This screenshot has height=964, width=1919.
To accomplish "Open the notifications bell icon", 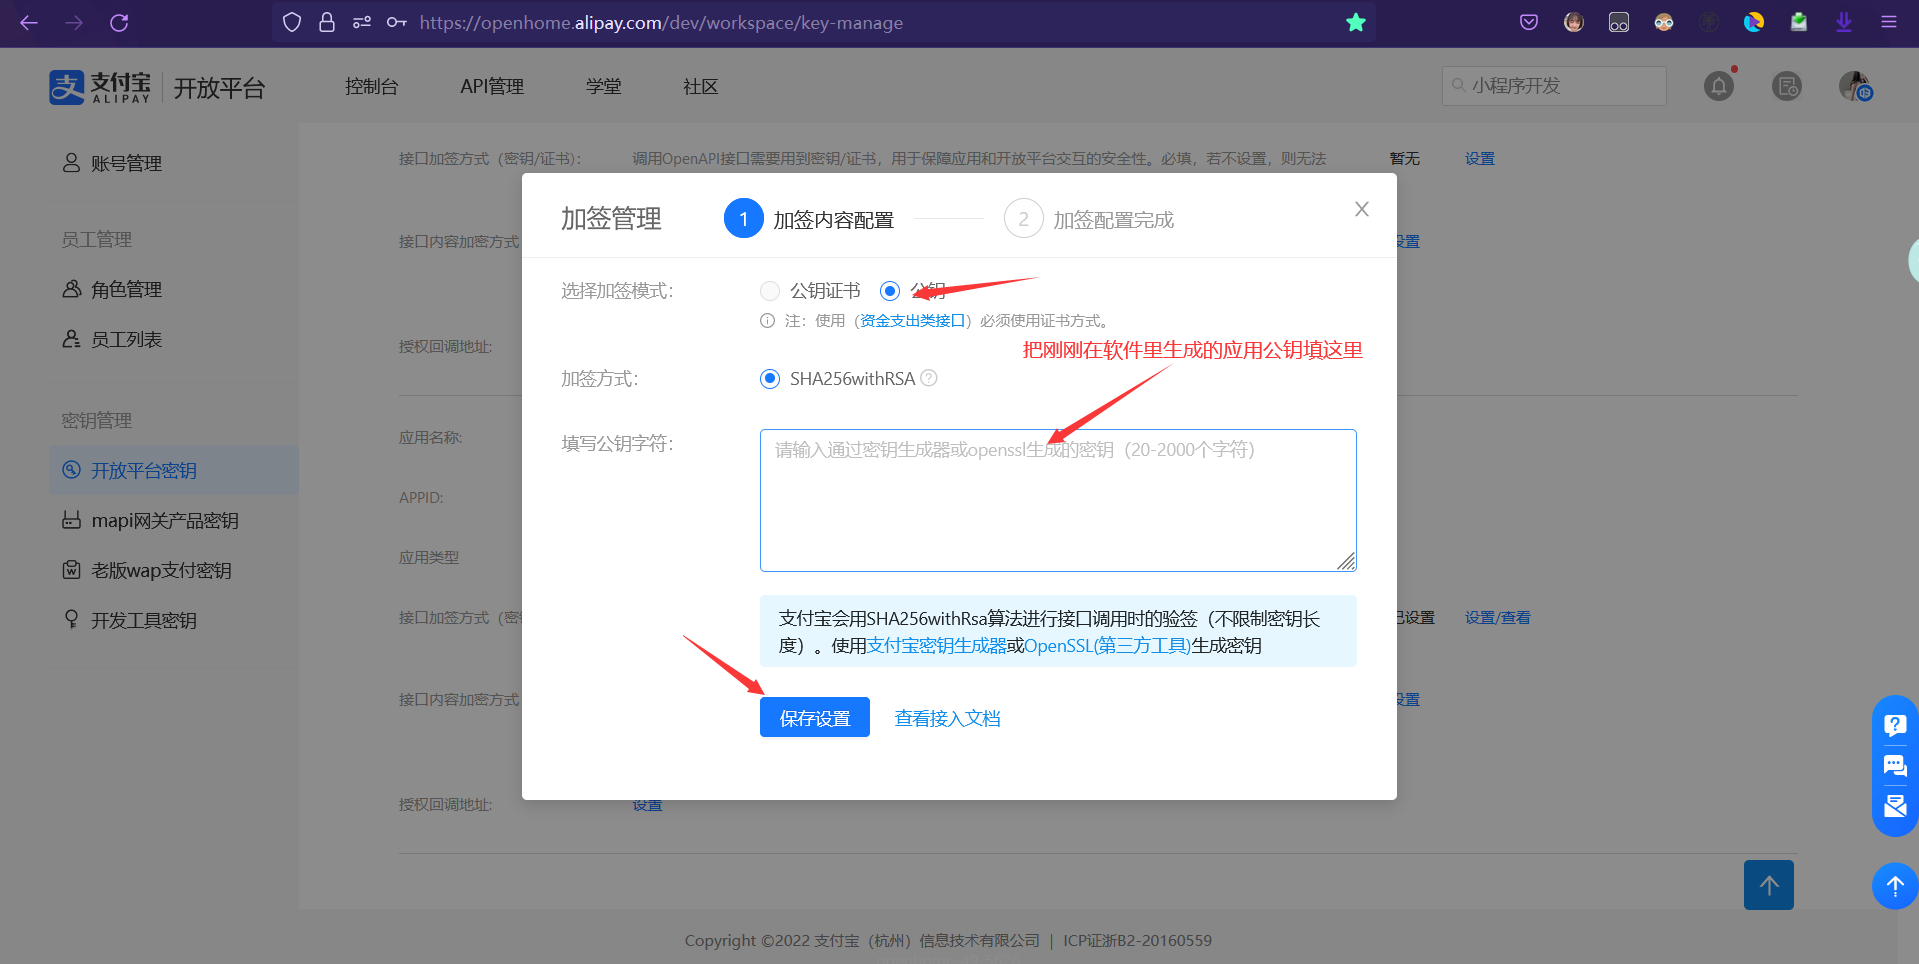I will pos(1719,86).
